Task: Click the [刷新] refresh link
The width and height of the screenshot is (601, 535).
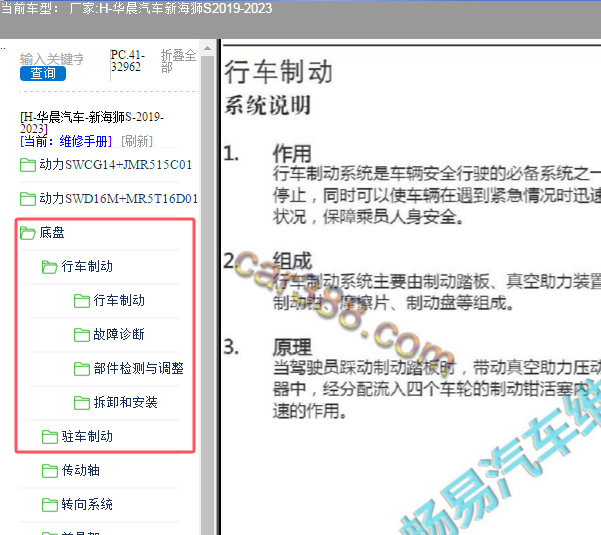Action: (x=137, y=141)
